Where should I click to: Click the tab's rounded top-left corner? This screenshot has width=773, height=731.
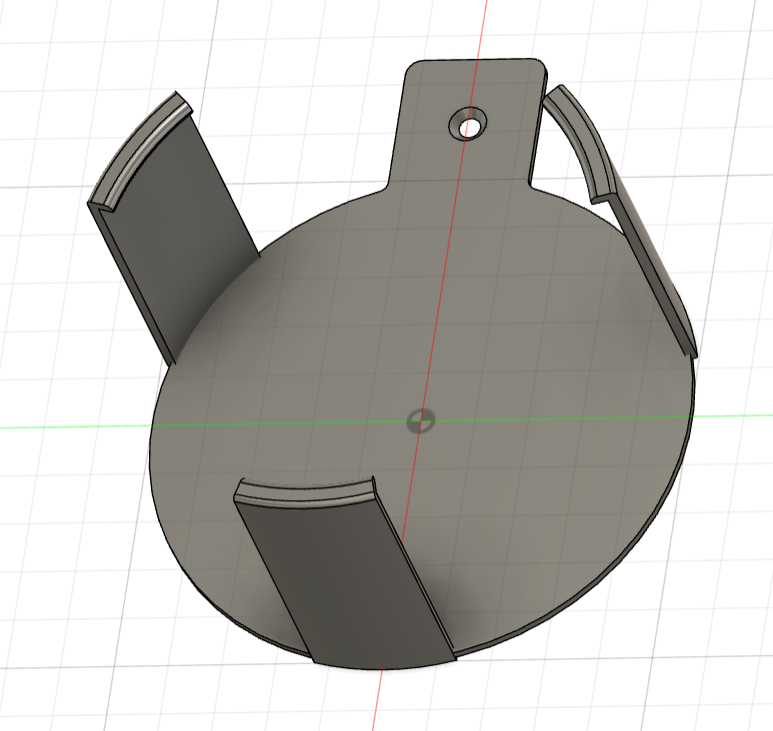click(413, 68)
